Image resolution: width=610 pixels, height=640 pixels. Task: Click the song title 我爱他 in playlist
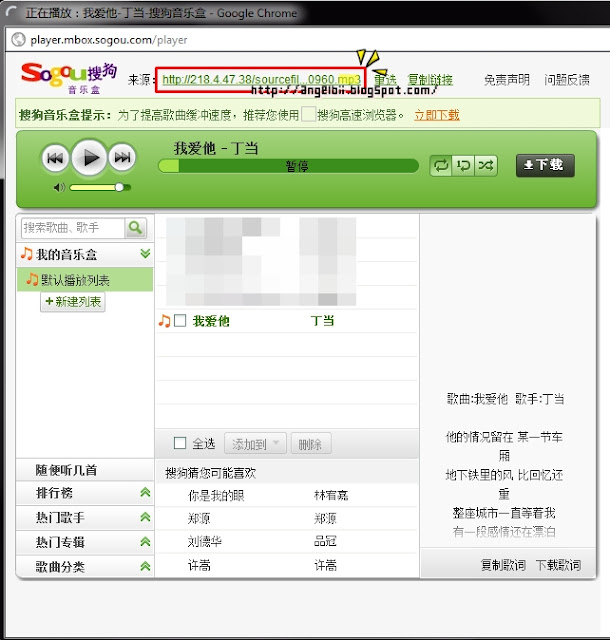(211, 321)
